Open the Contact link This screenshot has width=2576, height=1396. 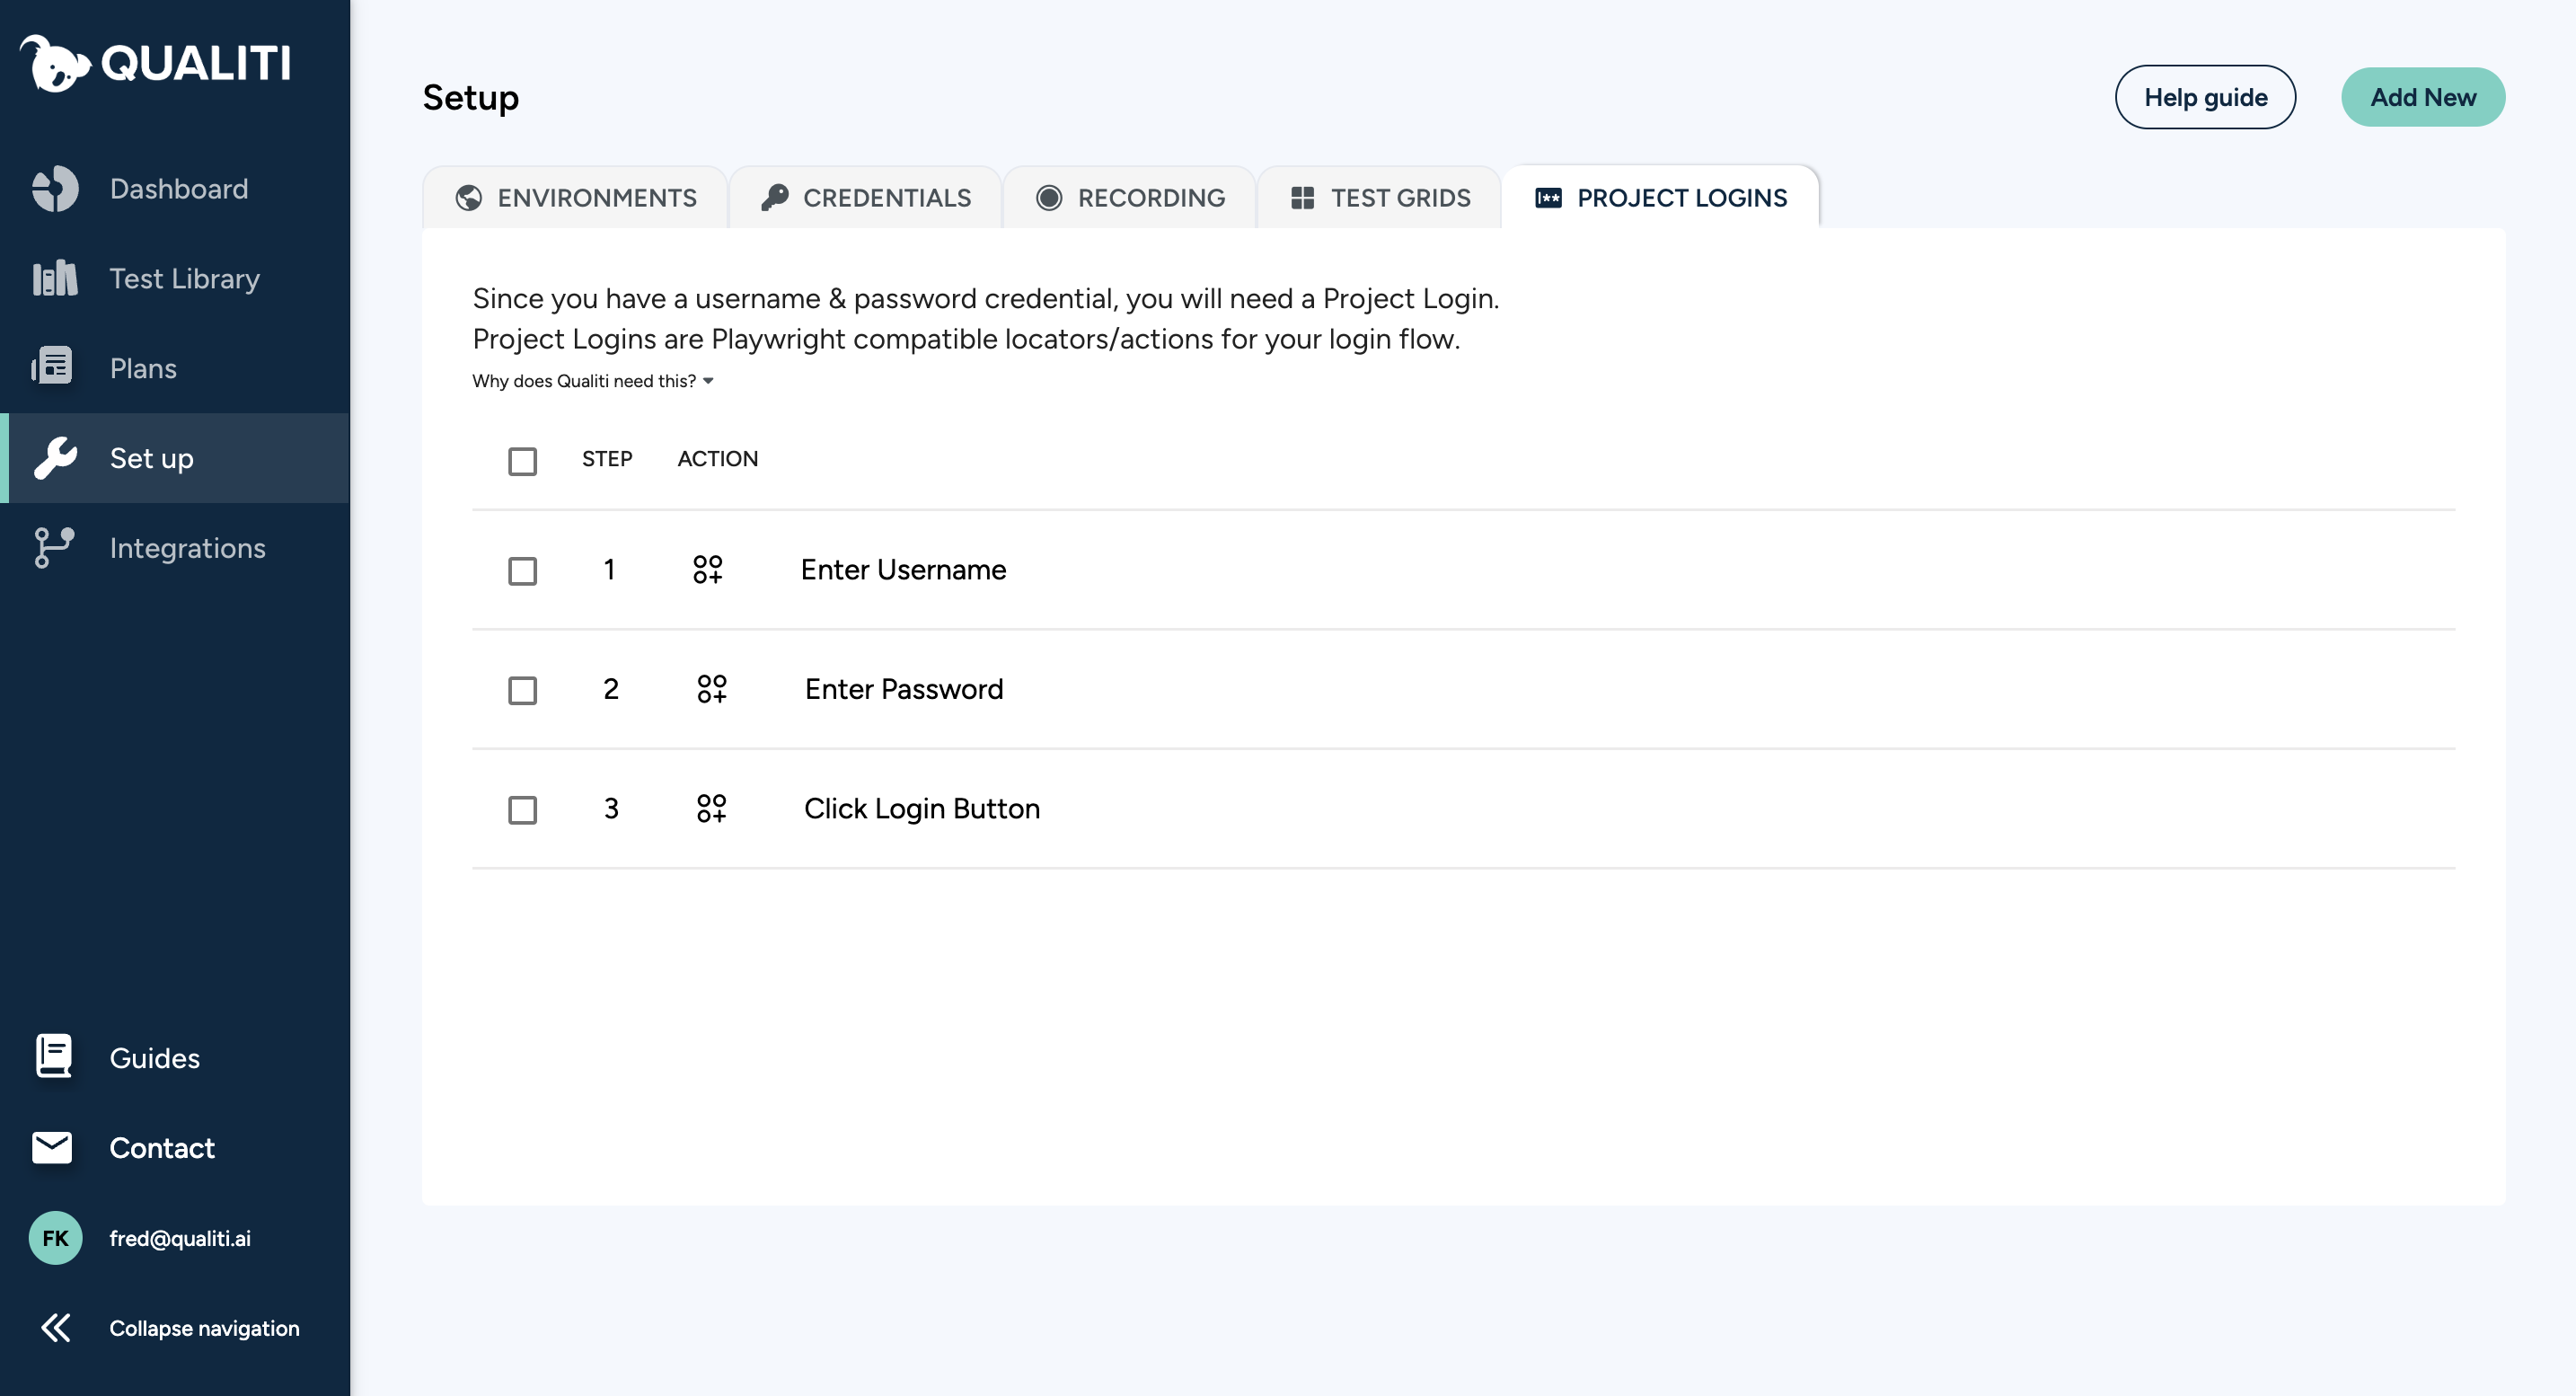(x=162, y=1148)
